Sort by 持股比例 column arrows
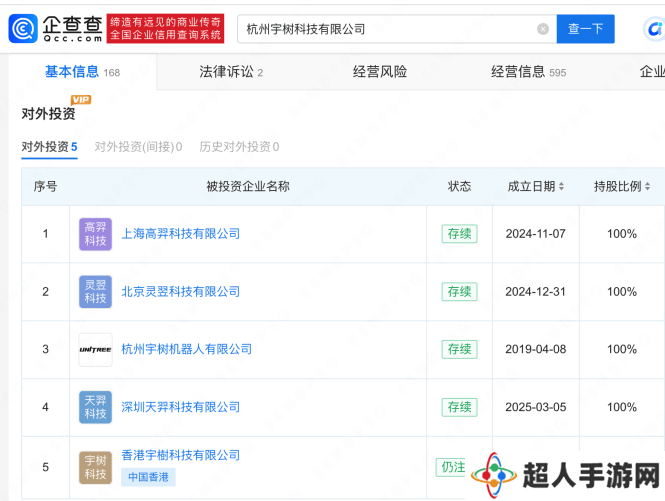Viewport: 665px width, 501px height. point(647,186)
